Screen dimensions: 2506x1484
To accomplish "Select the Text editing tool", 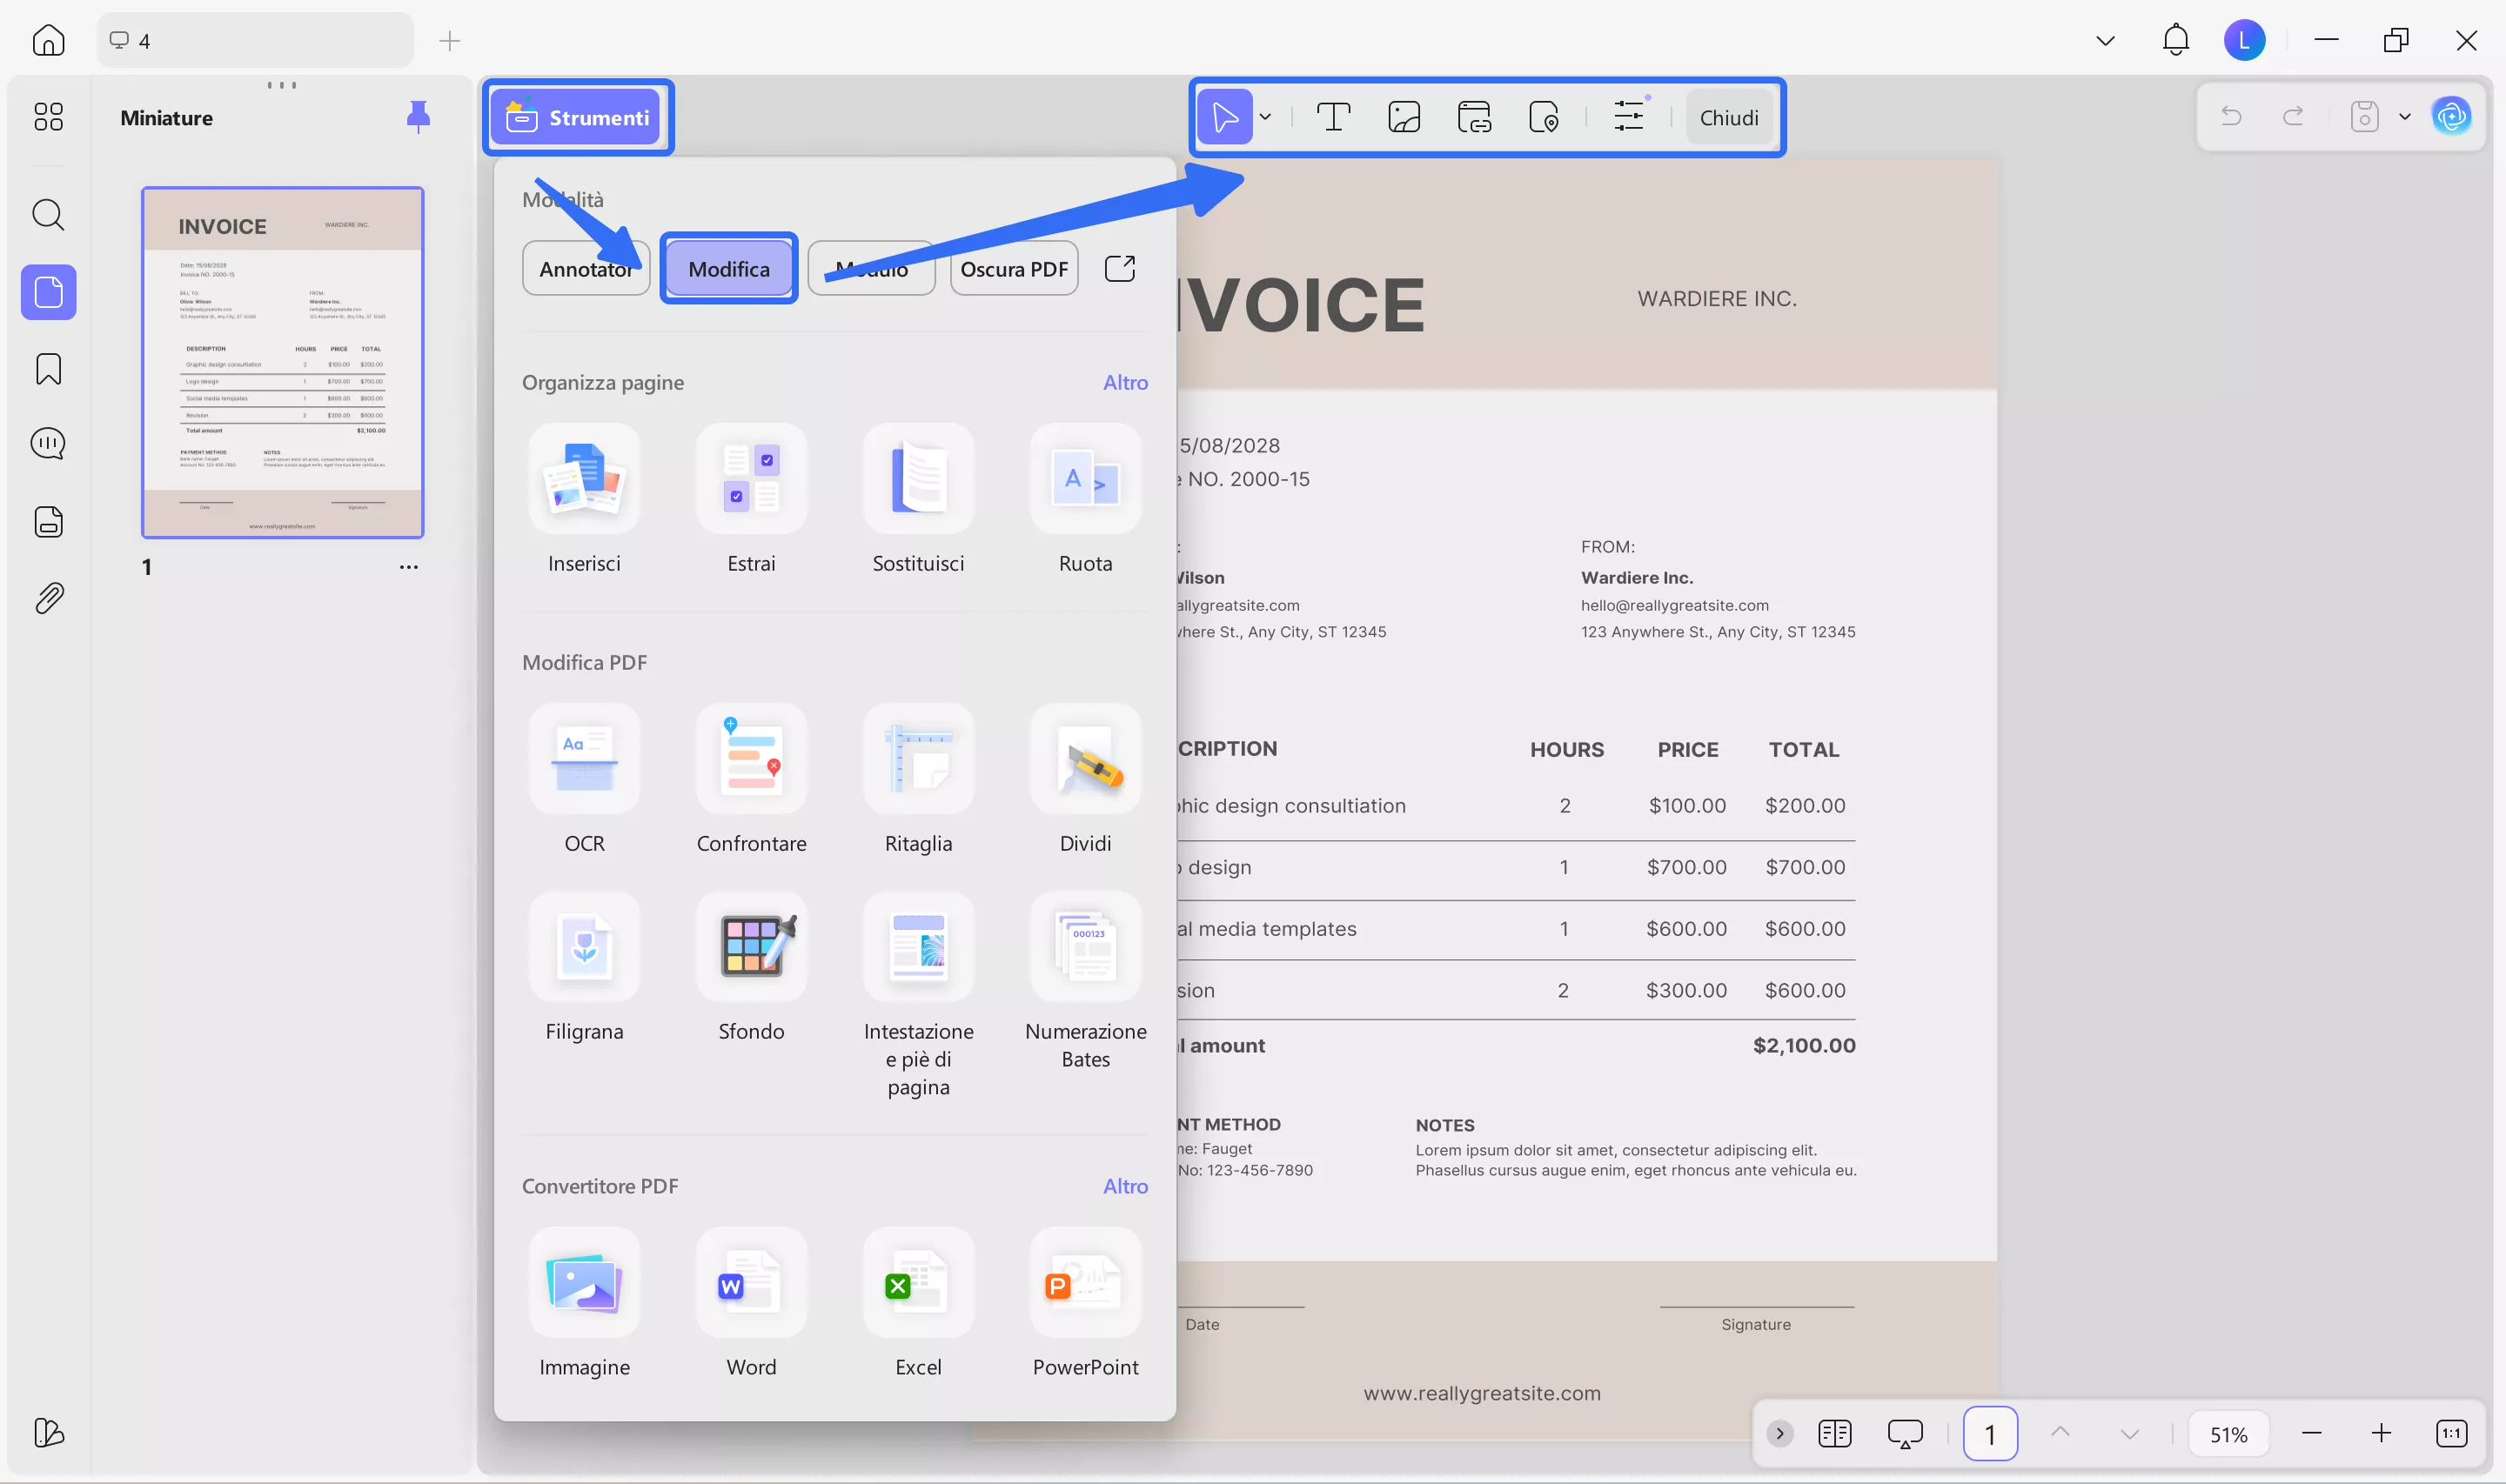I will click(1334, 116).
